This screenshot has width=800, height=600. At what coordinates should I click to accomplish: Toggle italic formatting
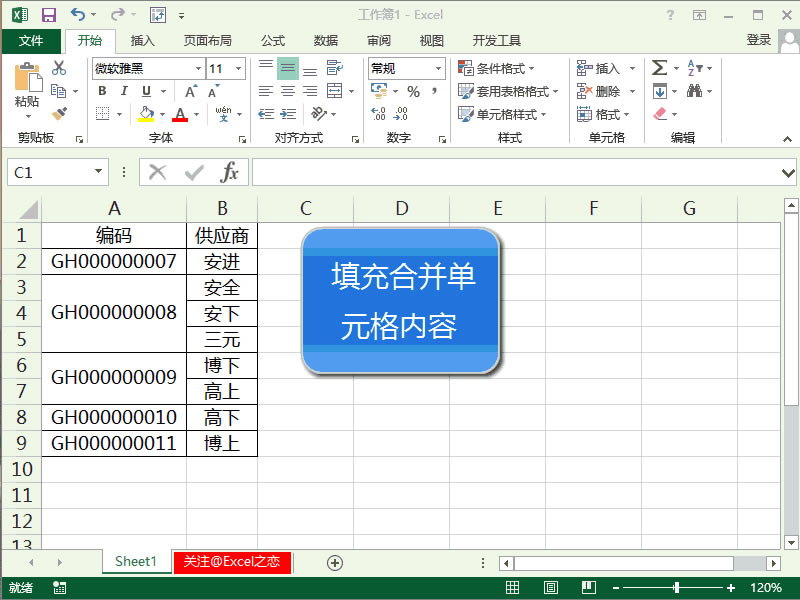click(x=125, y=90)
